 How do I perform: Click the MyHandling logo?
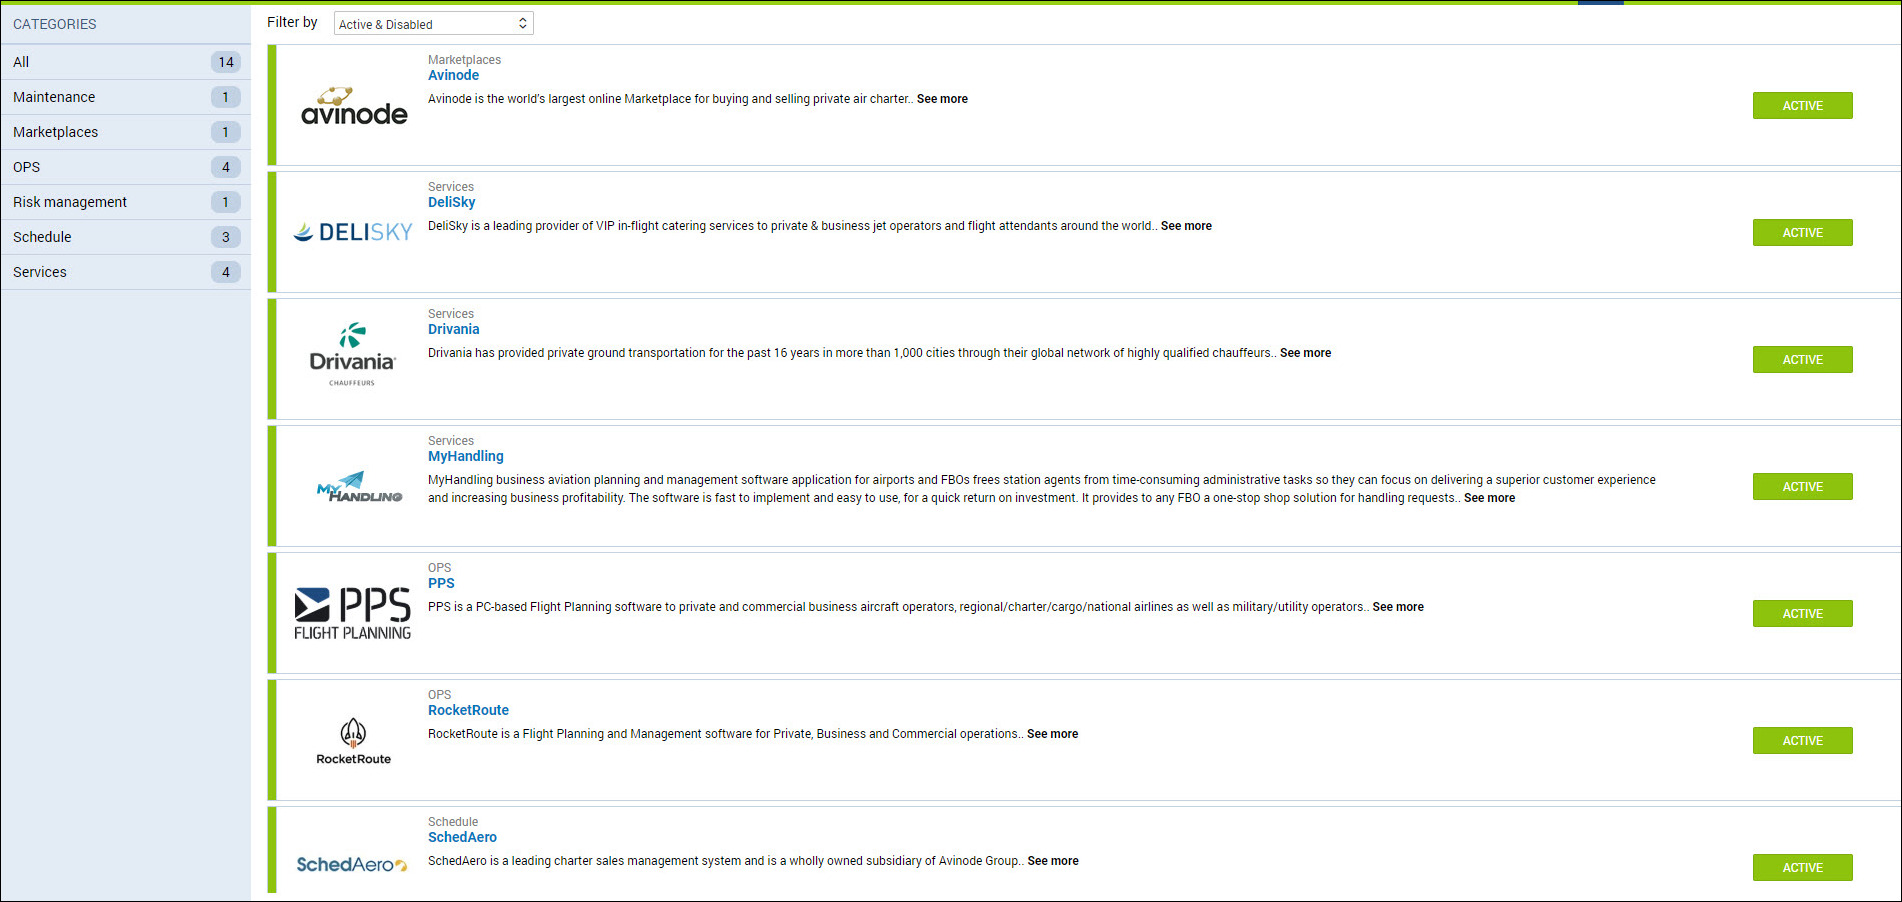tap(359, 486)
